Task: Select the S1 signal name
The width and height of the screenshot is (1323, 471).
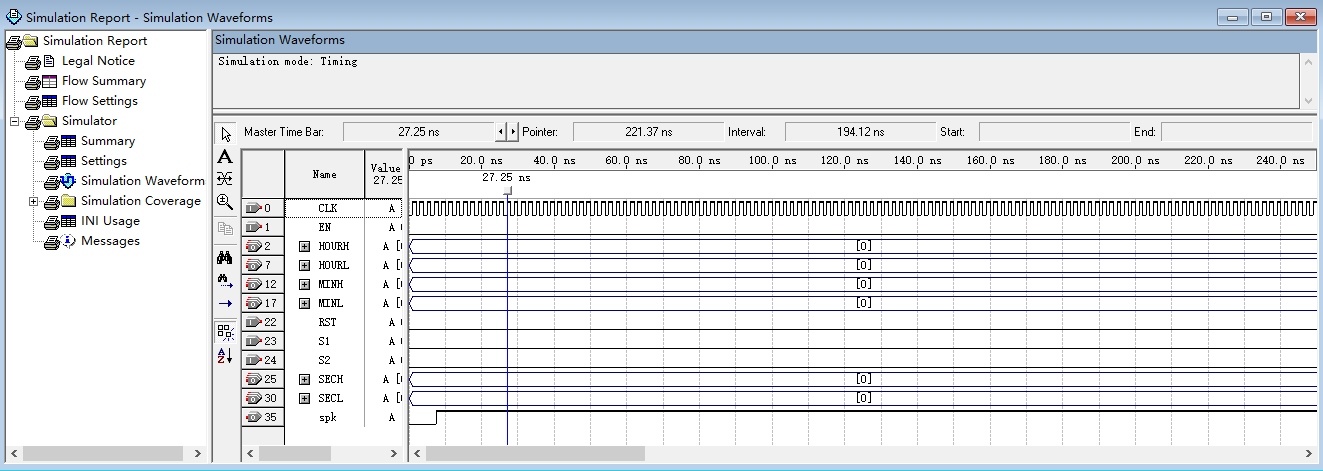Action: point(324,341)
